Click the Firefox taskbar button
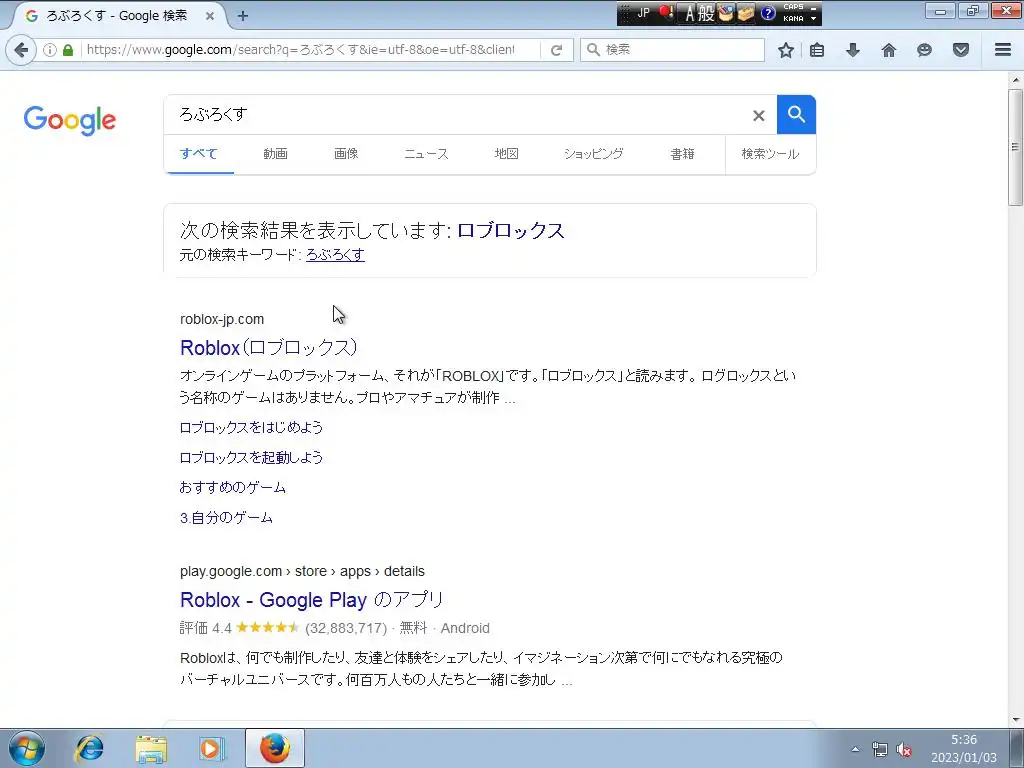Image resolution: width=1024 pixels, height=768 pixels. point(274,748)
